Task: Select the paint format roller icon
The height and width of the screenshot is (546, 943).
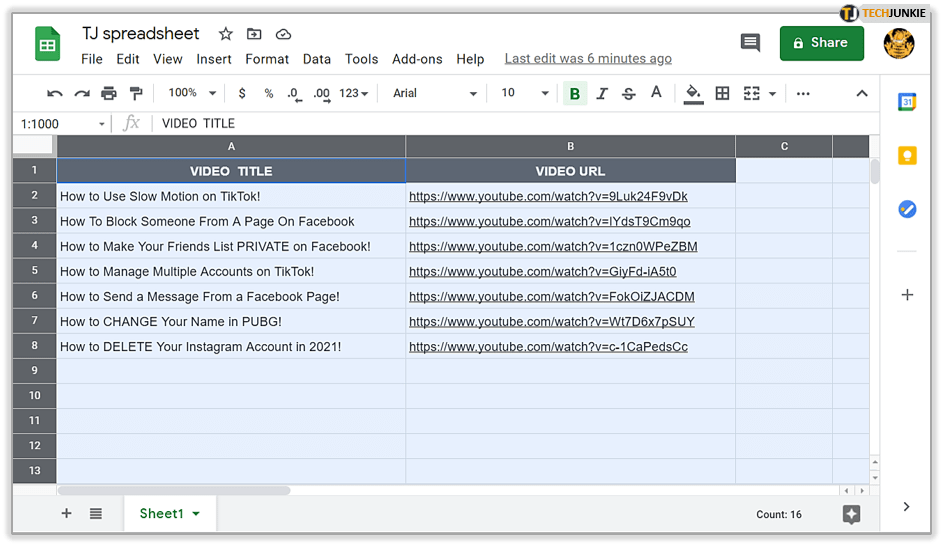Action: 136,94
